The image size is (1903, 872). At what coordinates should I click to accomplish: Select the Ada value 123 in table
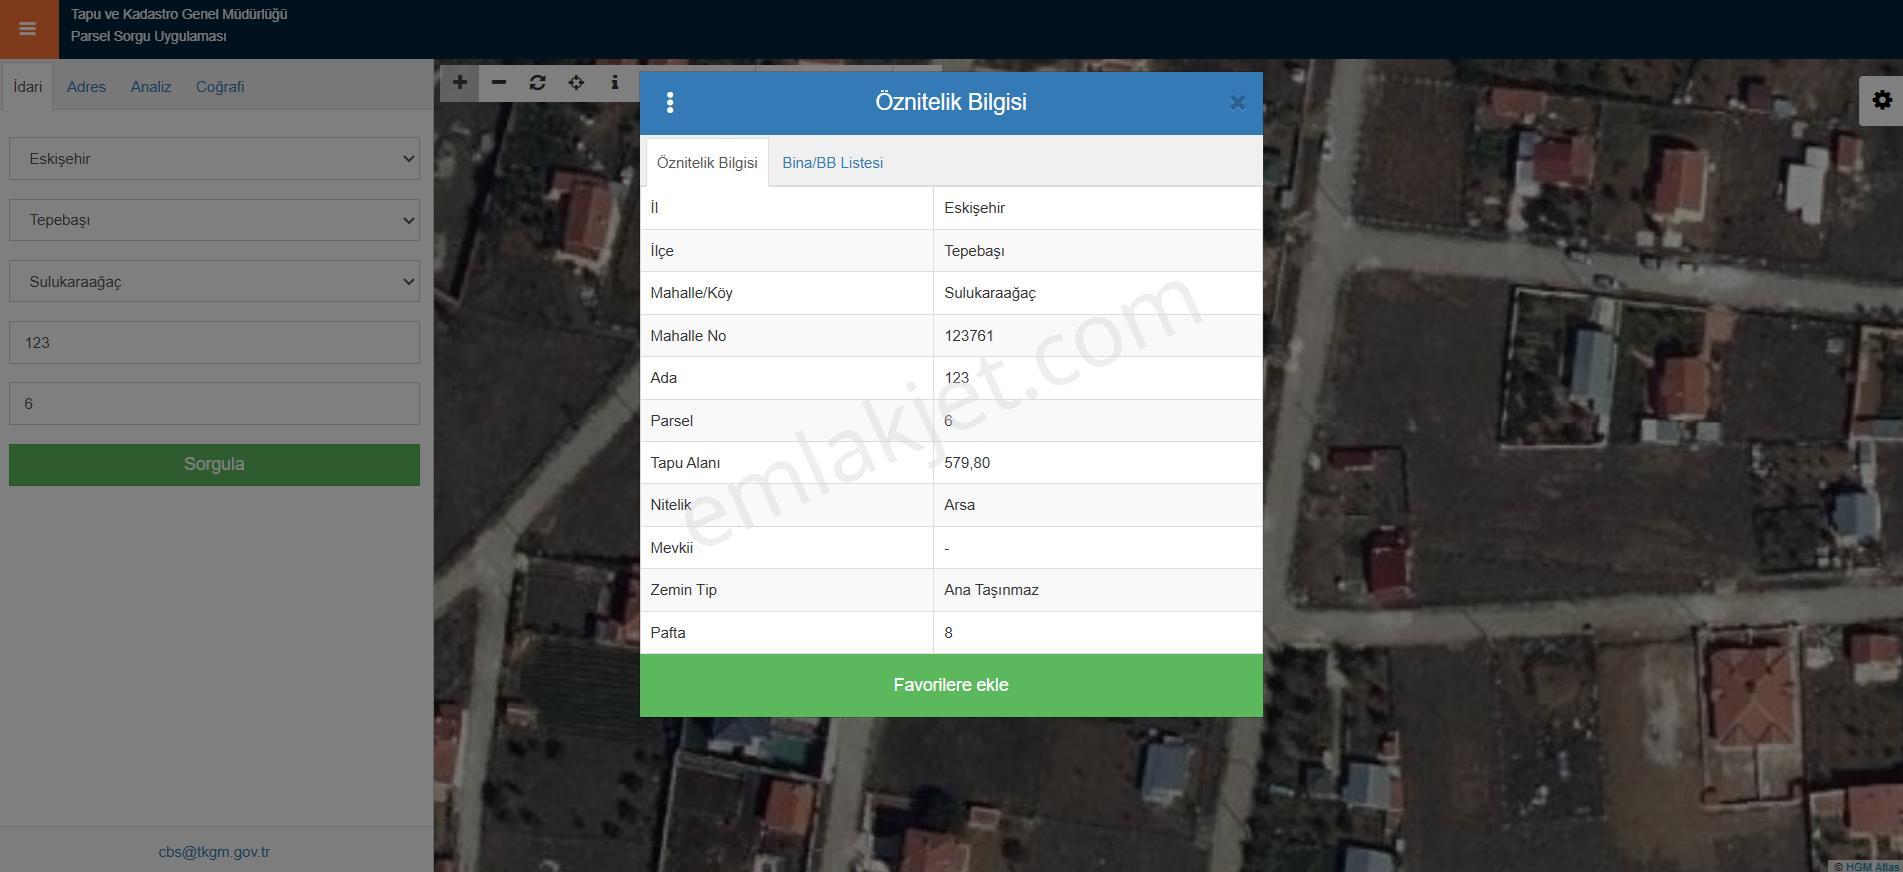coord(956,378)
